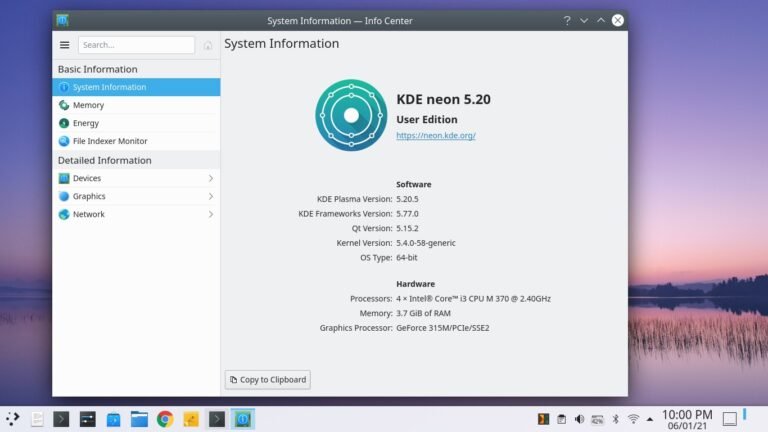Click the active Info Center task in taskbar

[x=243, y=419]
